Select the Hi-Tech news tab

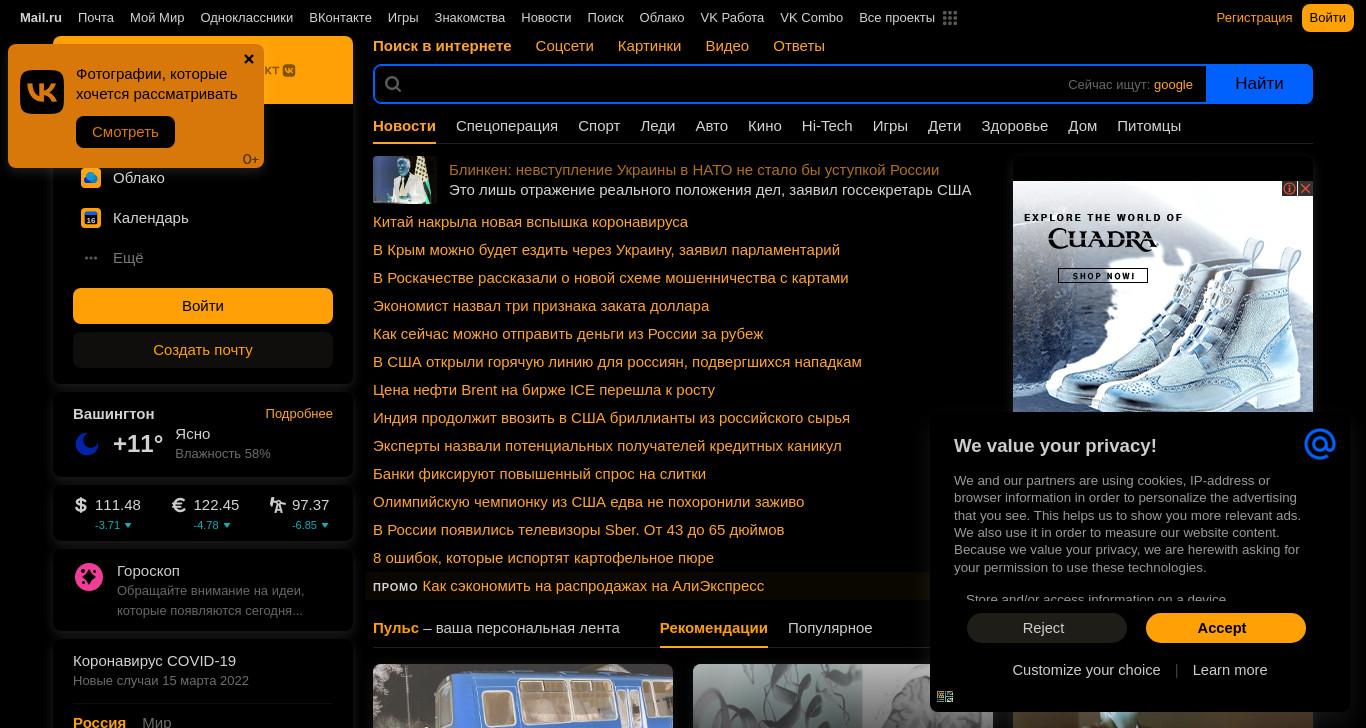[827, 126]
